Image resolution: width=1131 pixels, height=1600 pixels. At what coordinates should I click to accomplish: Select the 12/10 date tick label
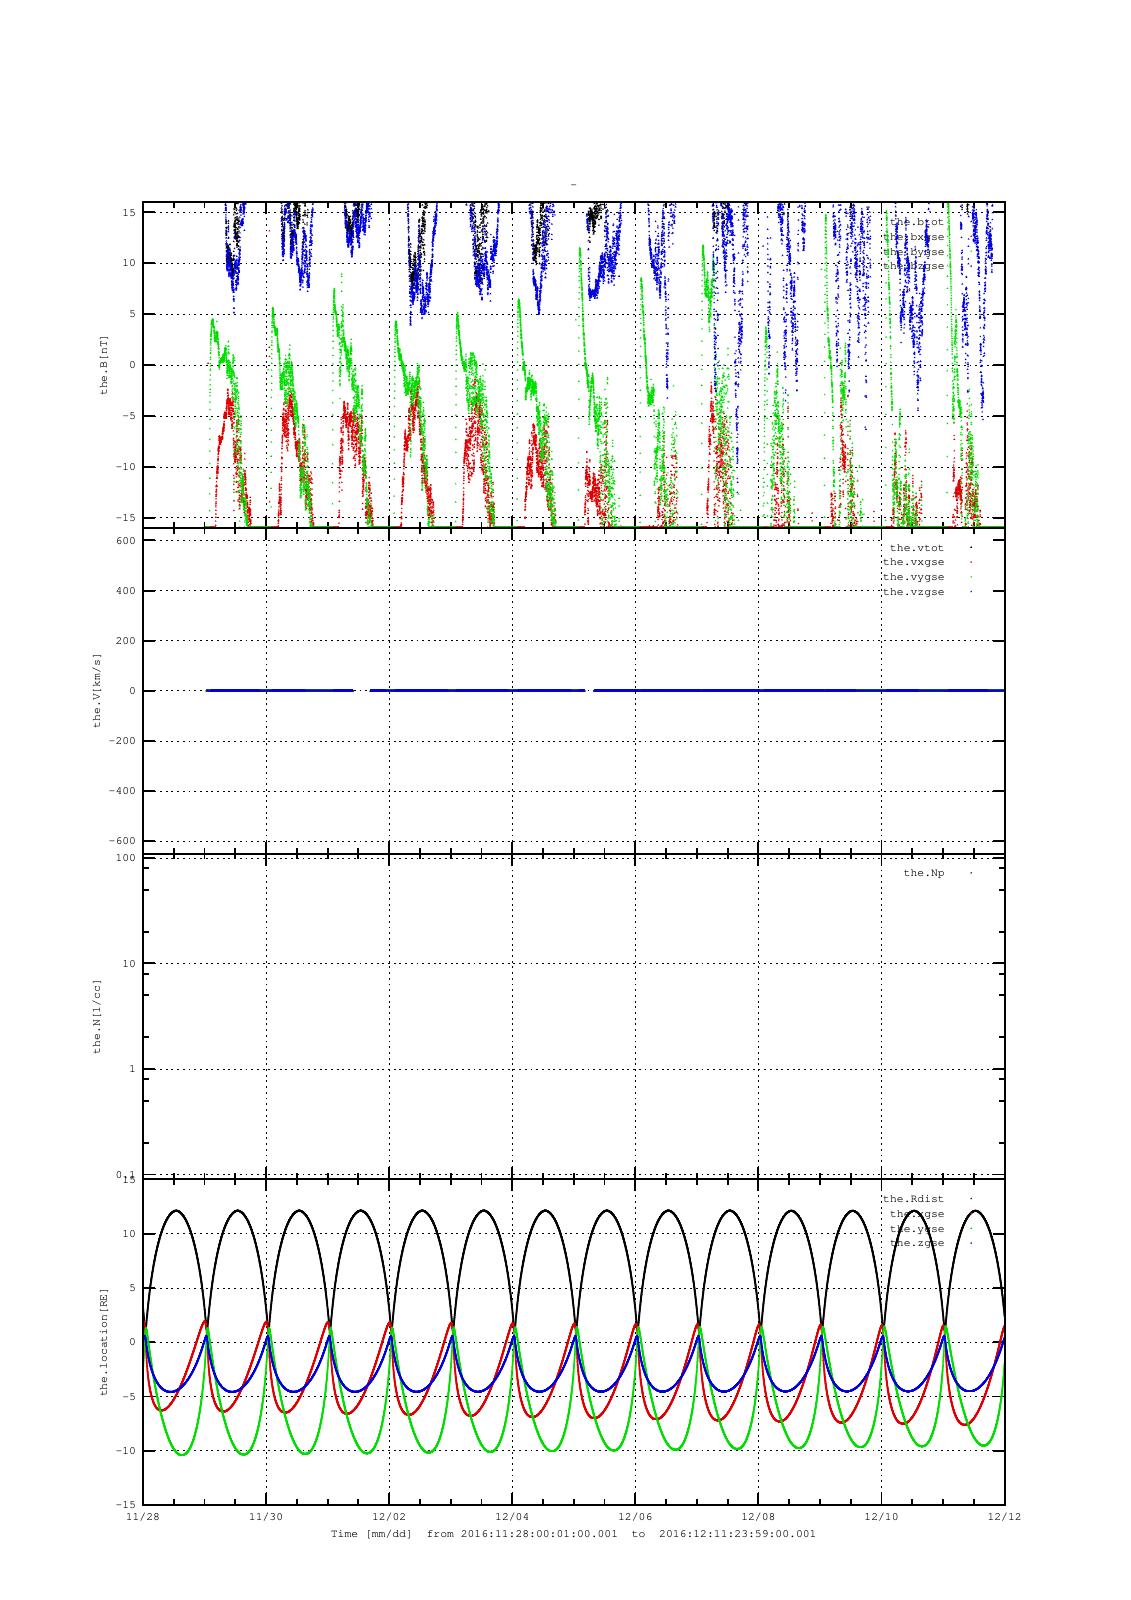(x=881, y=1517)
